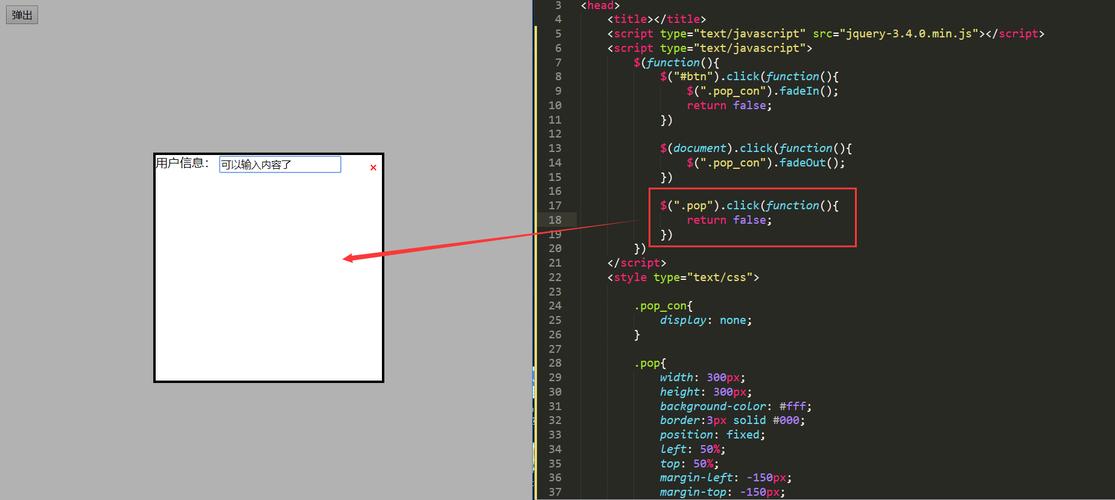Click return false; on line 10

click(x=729, y=105)
